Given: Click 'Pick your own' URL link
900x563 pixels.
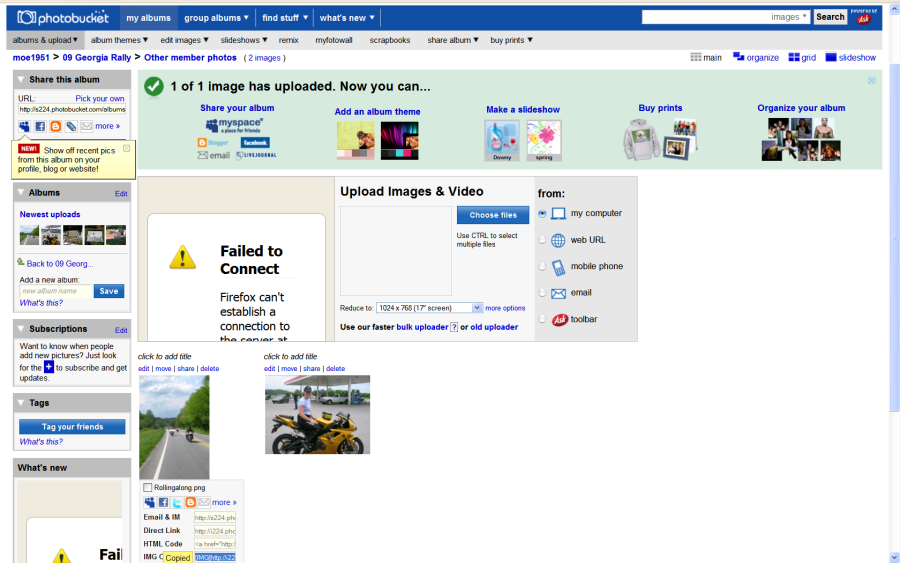Looking at the screenshot, I should [x=100, y=99].
